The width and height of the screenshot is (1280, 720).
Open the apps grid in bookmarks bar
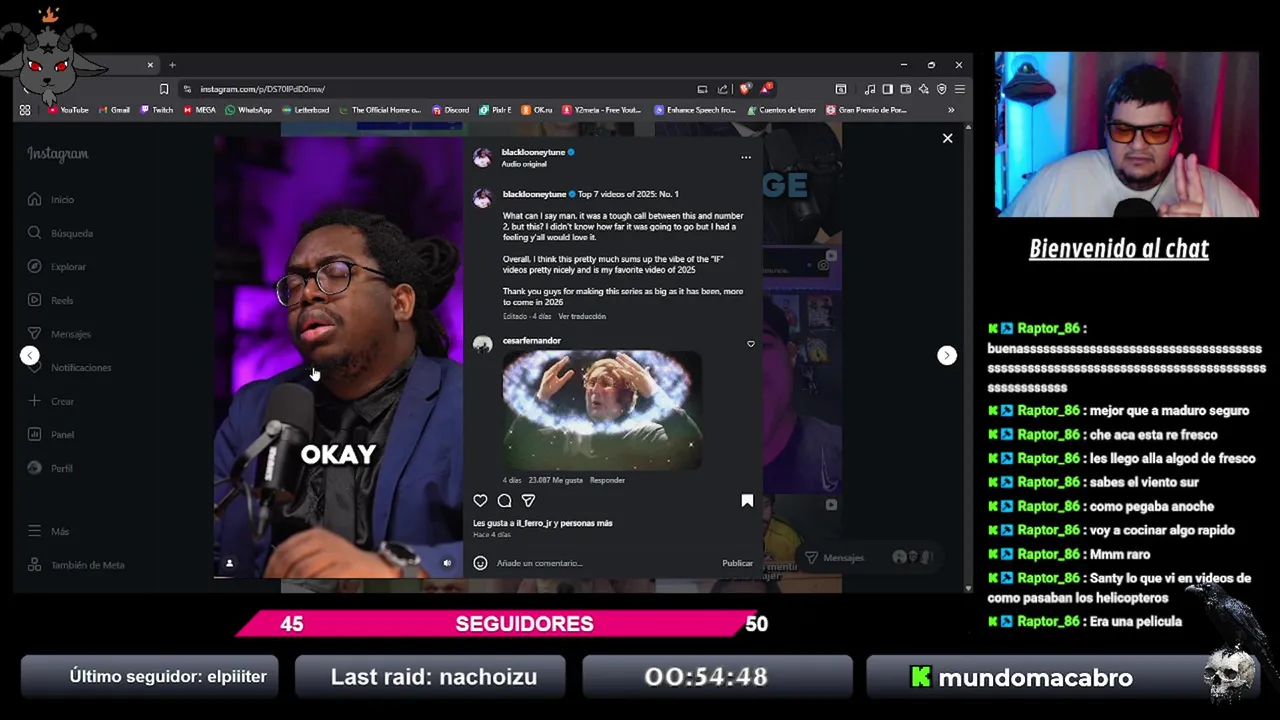25,110
